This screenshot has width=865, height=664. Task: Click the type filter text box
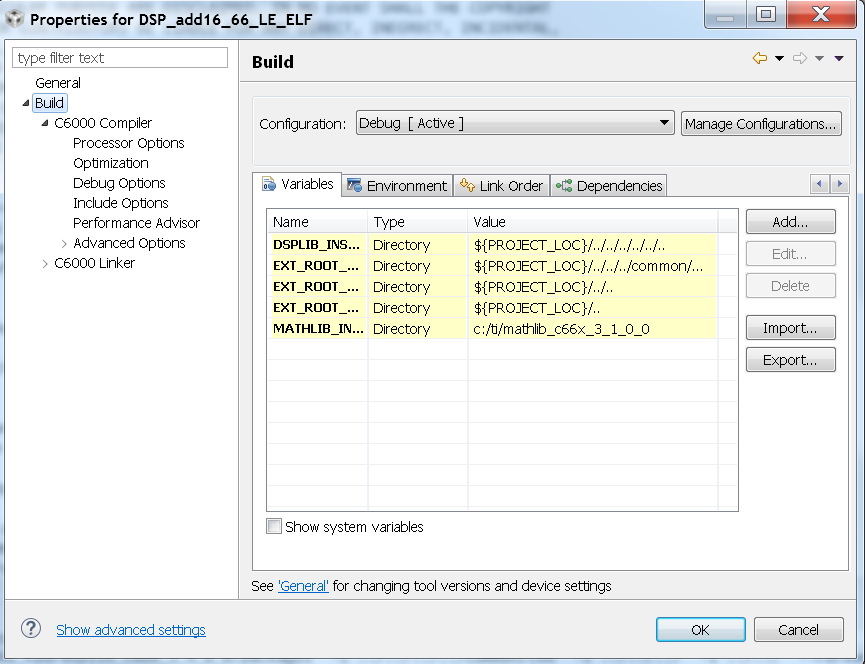119,58
